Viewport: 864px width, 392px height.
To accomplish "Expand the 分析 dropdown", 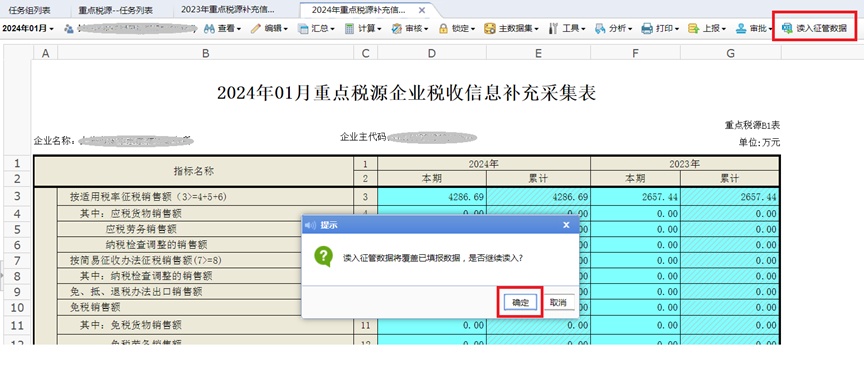I will [x=614, y=29].
